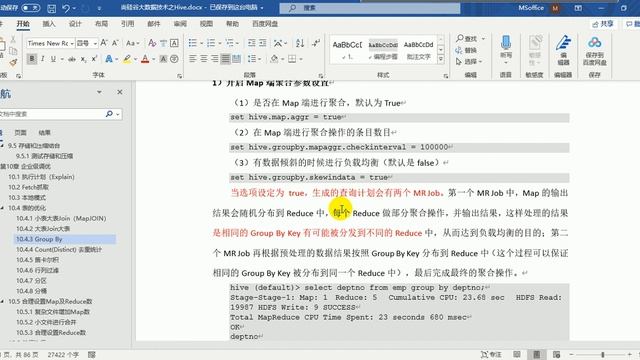The height and width of the screenshot is (360, 640).
Task: Click the Enclose Characters circle icon
Action: pos(174,59)
